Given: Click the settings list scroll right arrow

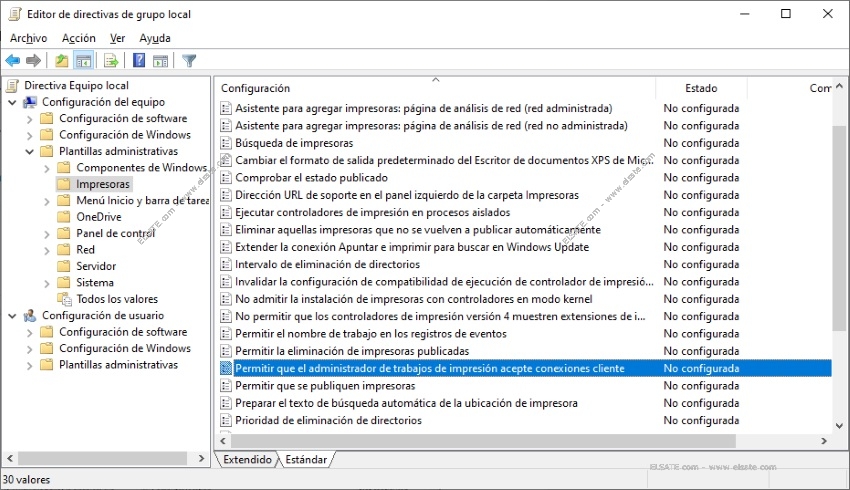Looking at the screenshot, I should [824, 441].
